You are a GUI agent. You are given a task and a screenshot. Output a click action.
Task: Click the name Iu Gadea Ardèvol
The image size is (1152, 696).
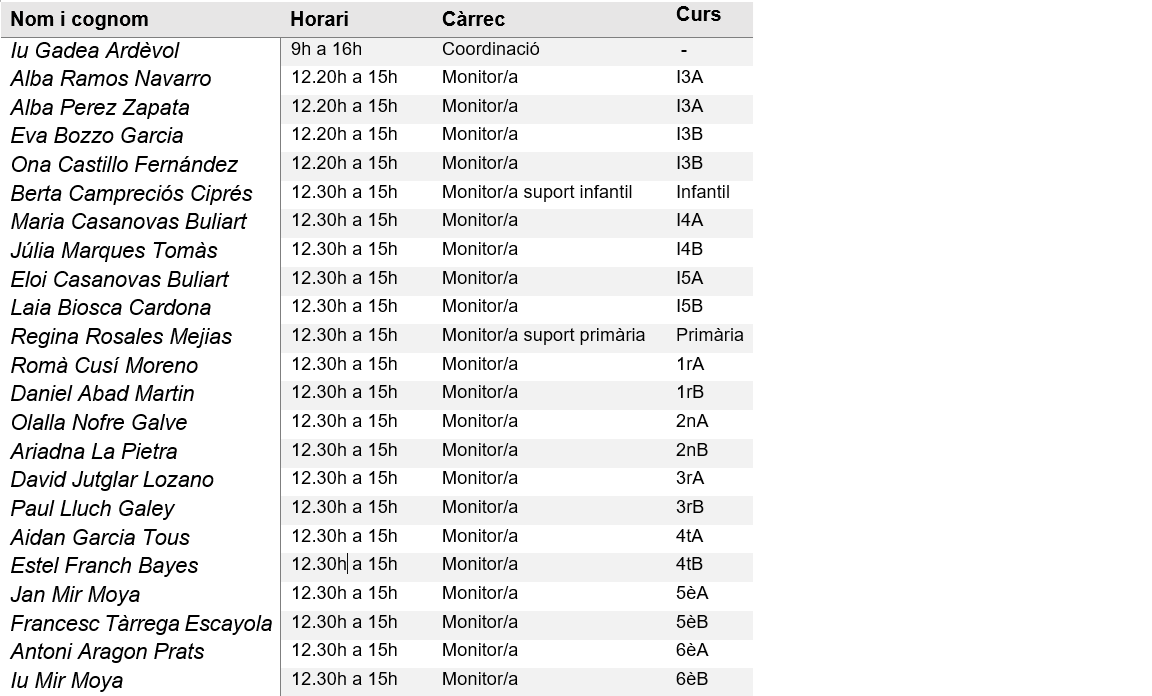pos(95,50)
